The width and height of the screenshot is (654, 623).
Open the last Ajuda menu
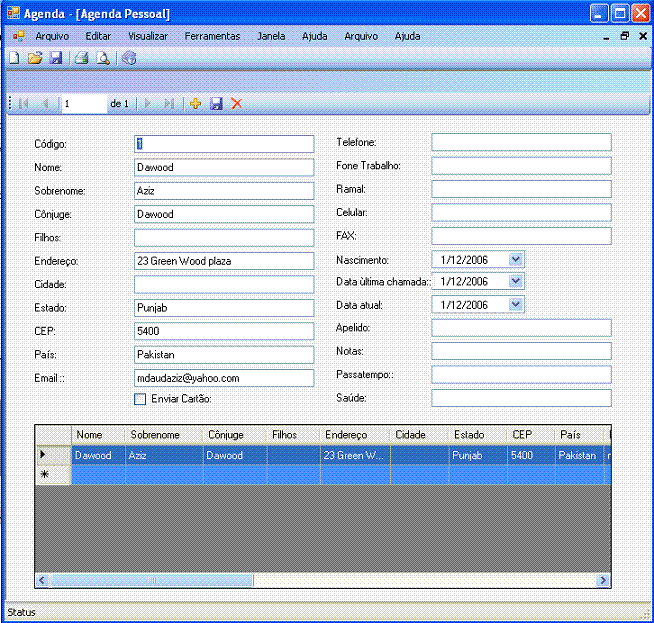pos(407,36)
